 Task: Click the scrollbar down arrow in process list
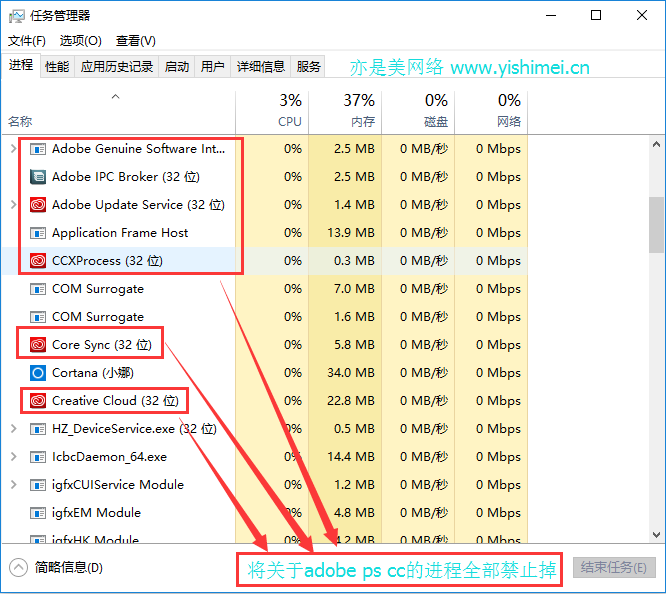click(x=656, y=535)
